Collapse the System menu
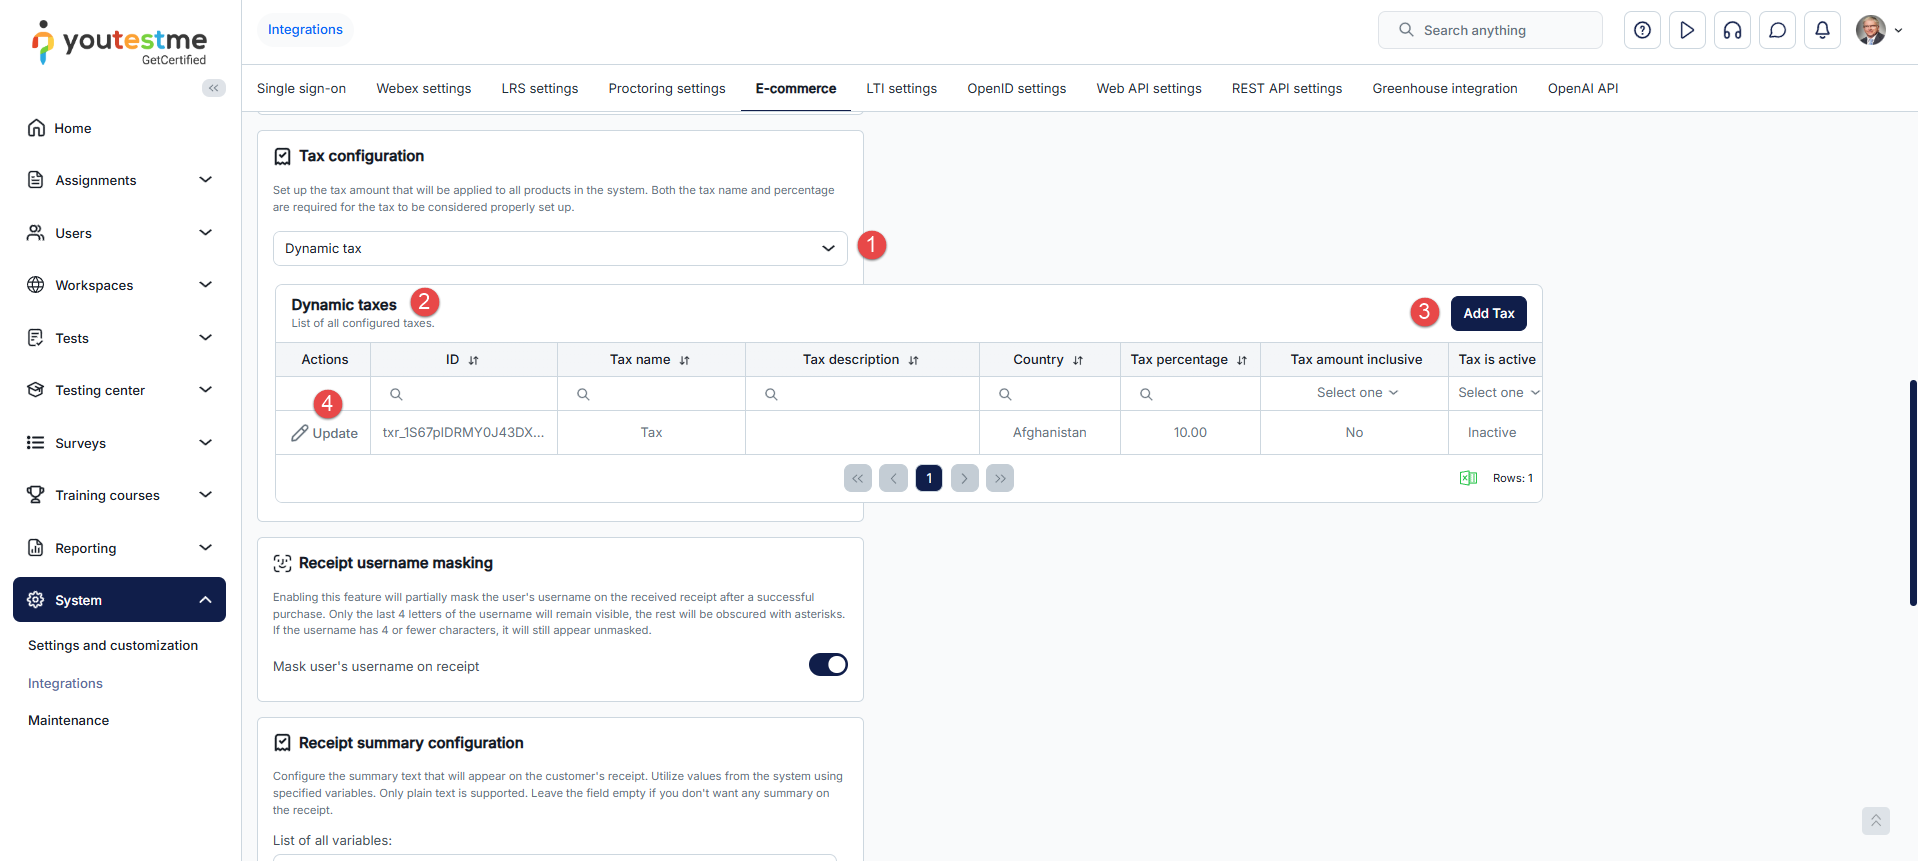This screenshot has height=861, width=1918. coord(120,600)
